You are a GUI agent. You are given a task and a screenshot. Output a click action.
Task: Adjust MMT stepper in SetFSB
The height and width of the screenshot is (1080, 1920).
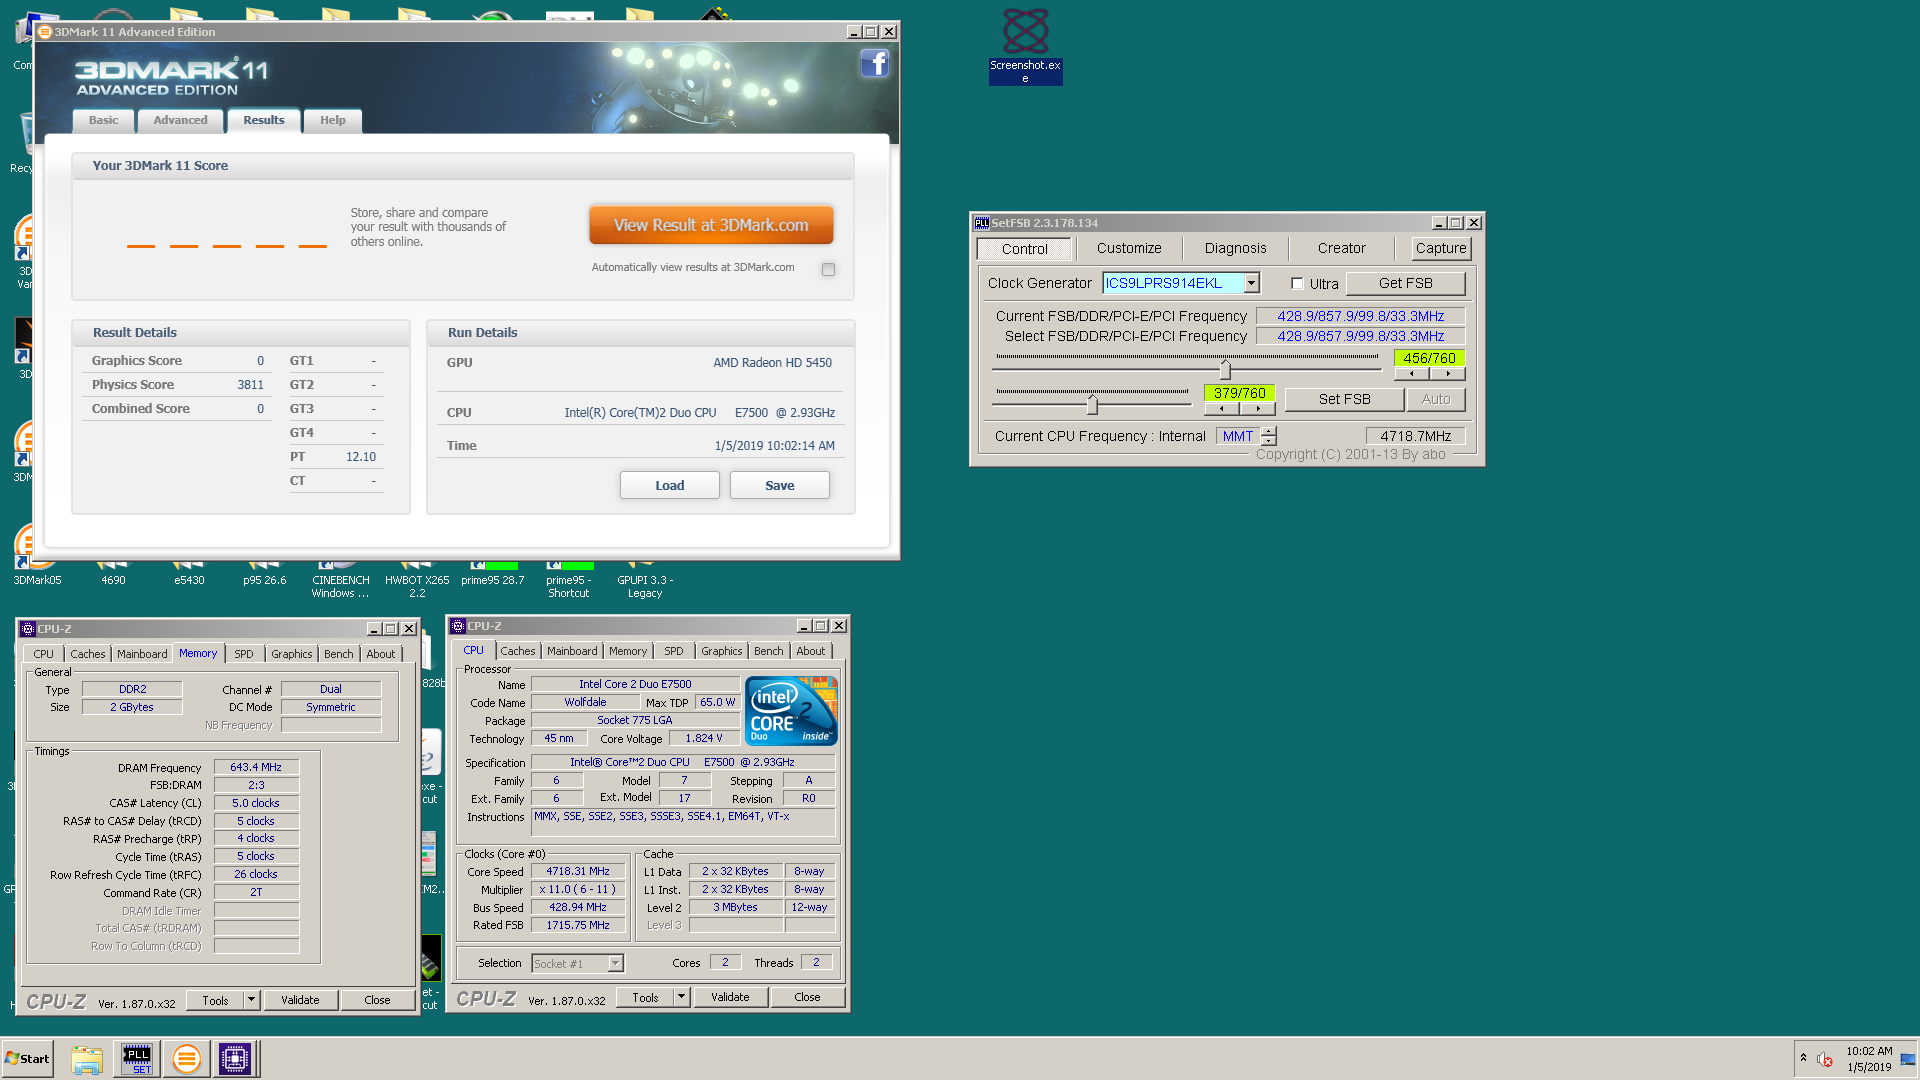click(x=1269, y=436)
